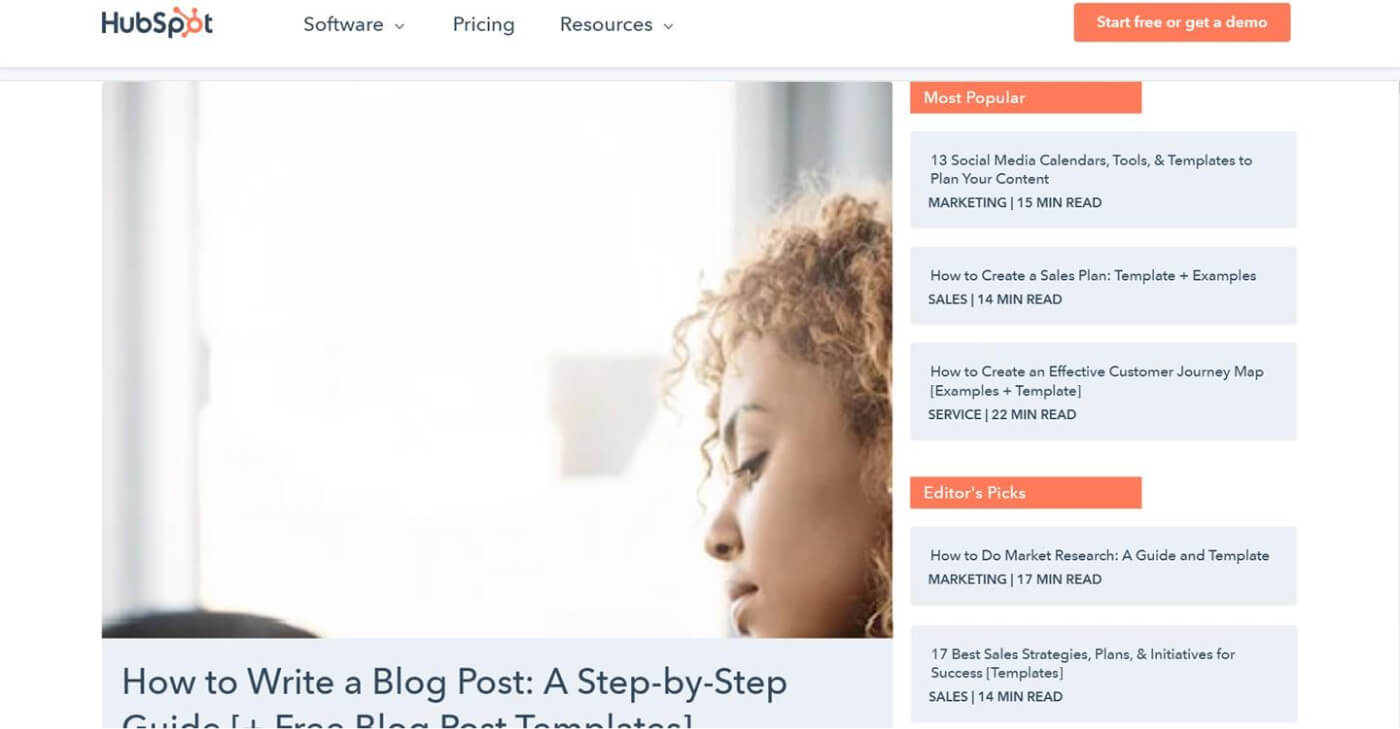Open the Resources menu

pos(616,24)
